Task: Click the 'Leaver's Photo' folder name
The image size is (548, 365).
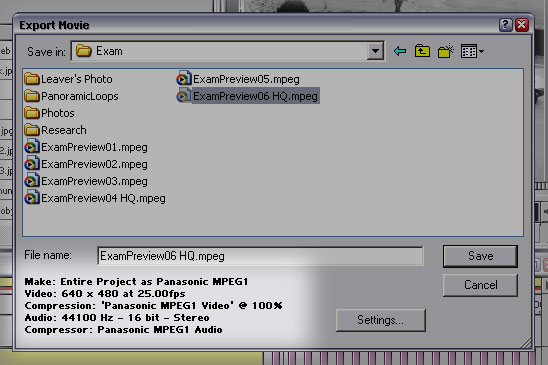Action: pyautogui.click(x=77, y=79)
